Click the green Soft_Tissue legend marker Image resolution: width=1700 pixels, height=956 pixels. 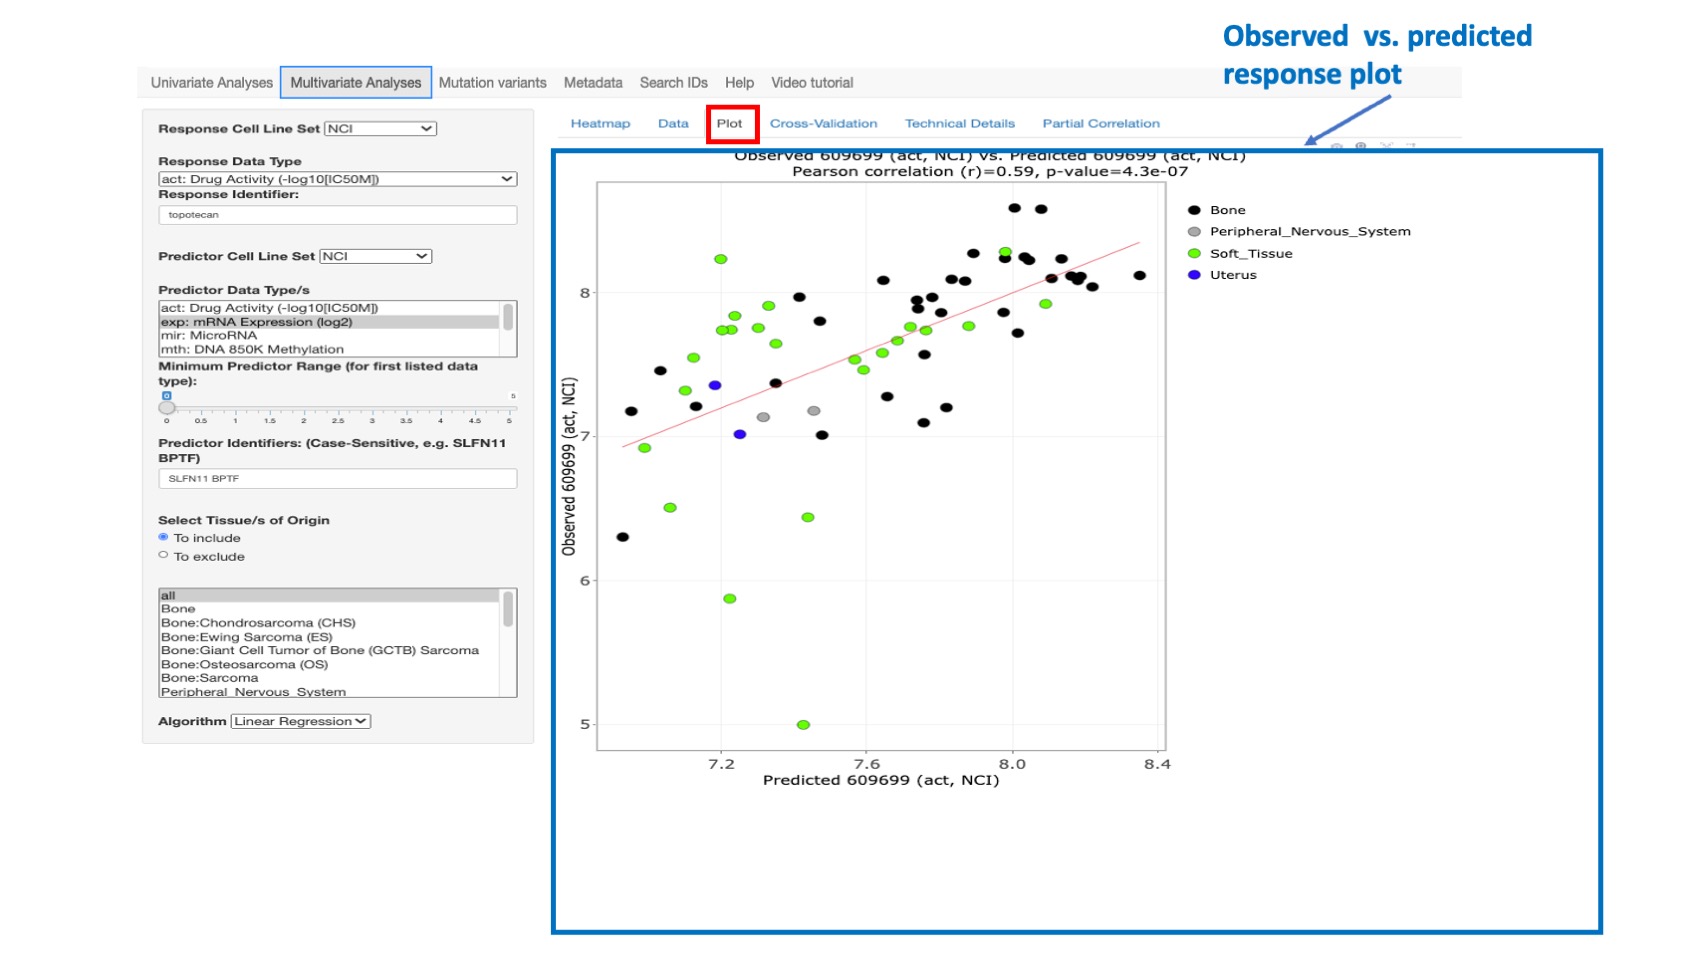pyautogui.click(x=1192, y=253)
